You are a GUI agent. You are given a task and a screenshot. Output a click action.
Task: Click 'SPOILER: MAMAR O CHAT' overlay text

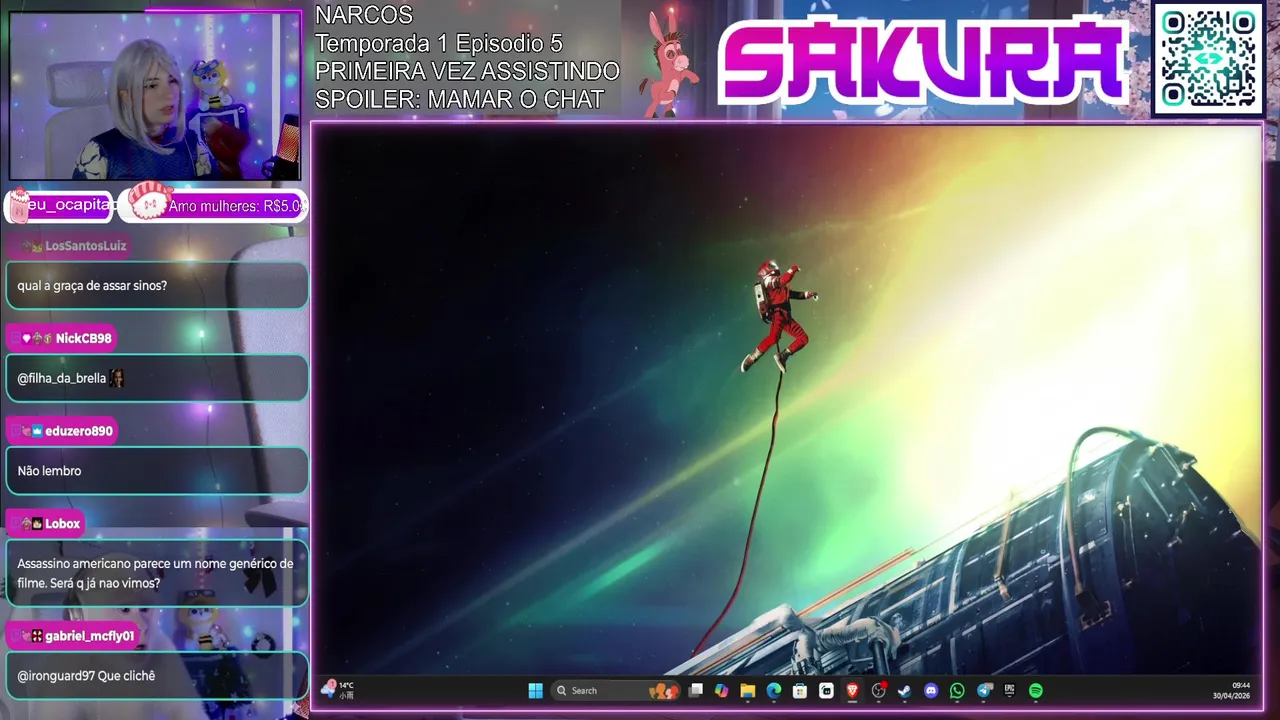pos(460,100)
